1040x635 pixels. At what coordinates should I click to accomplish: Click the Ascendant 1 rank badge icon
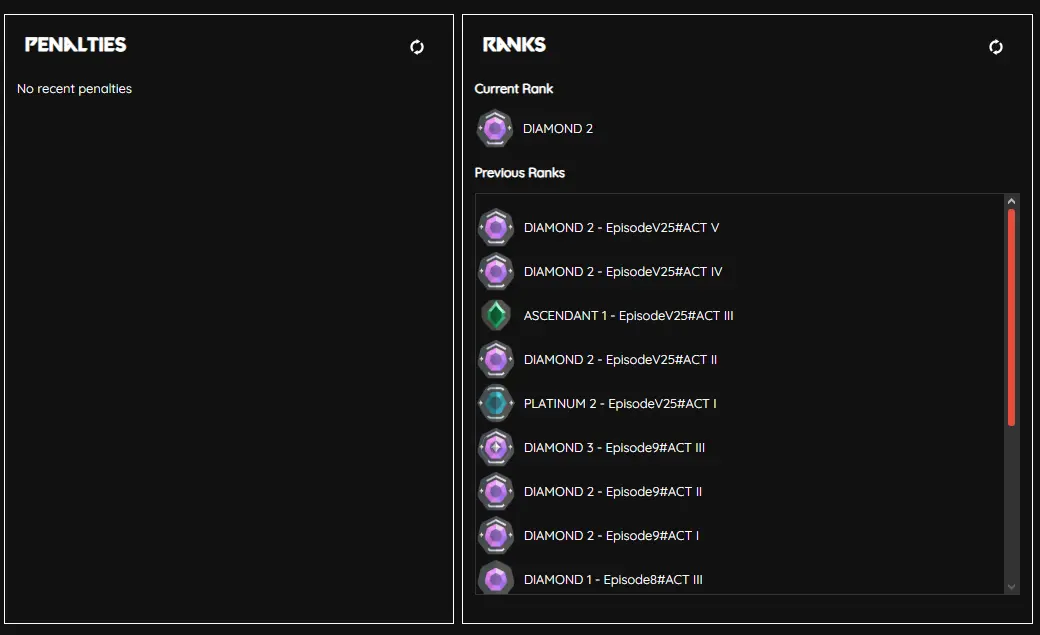tap(496, 316)
